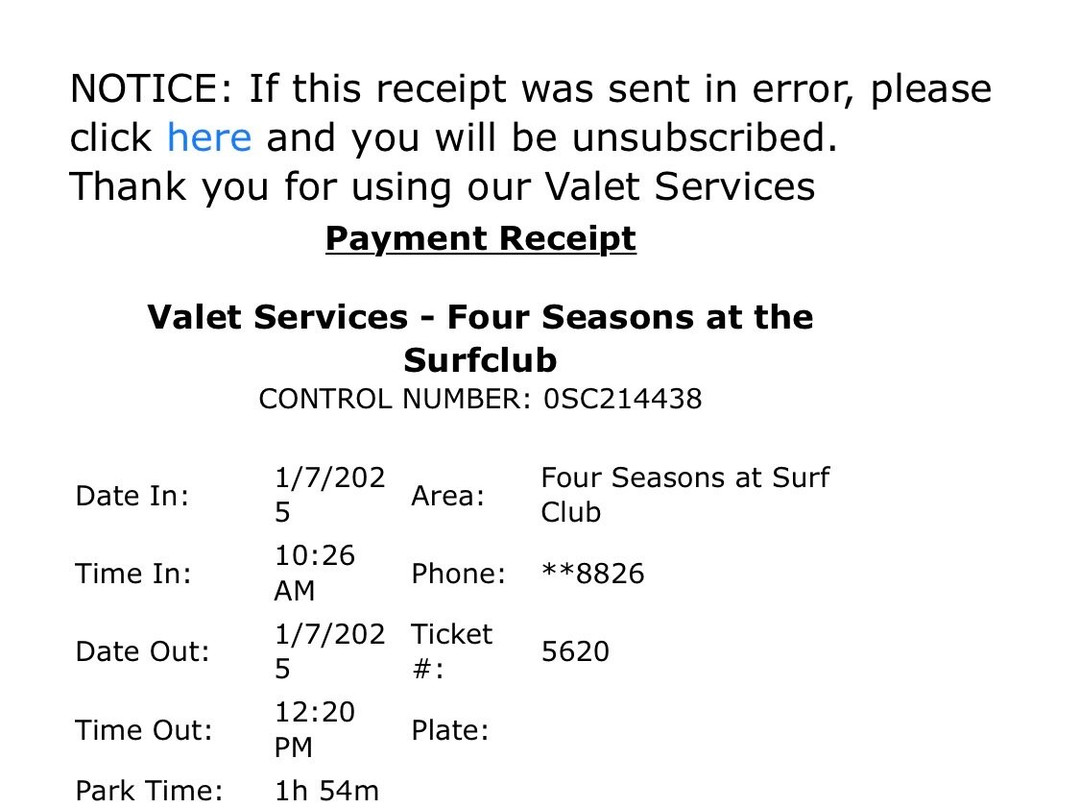Click the "Time Out:" label
Image resolution: width=1080 pixels, height=808 pixels.
[144, 730]
